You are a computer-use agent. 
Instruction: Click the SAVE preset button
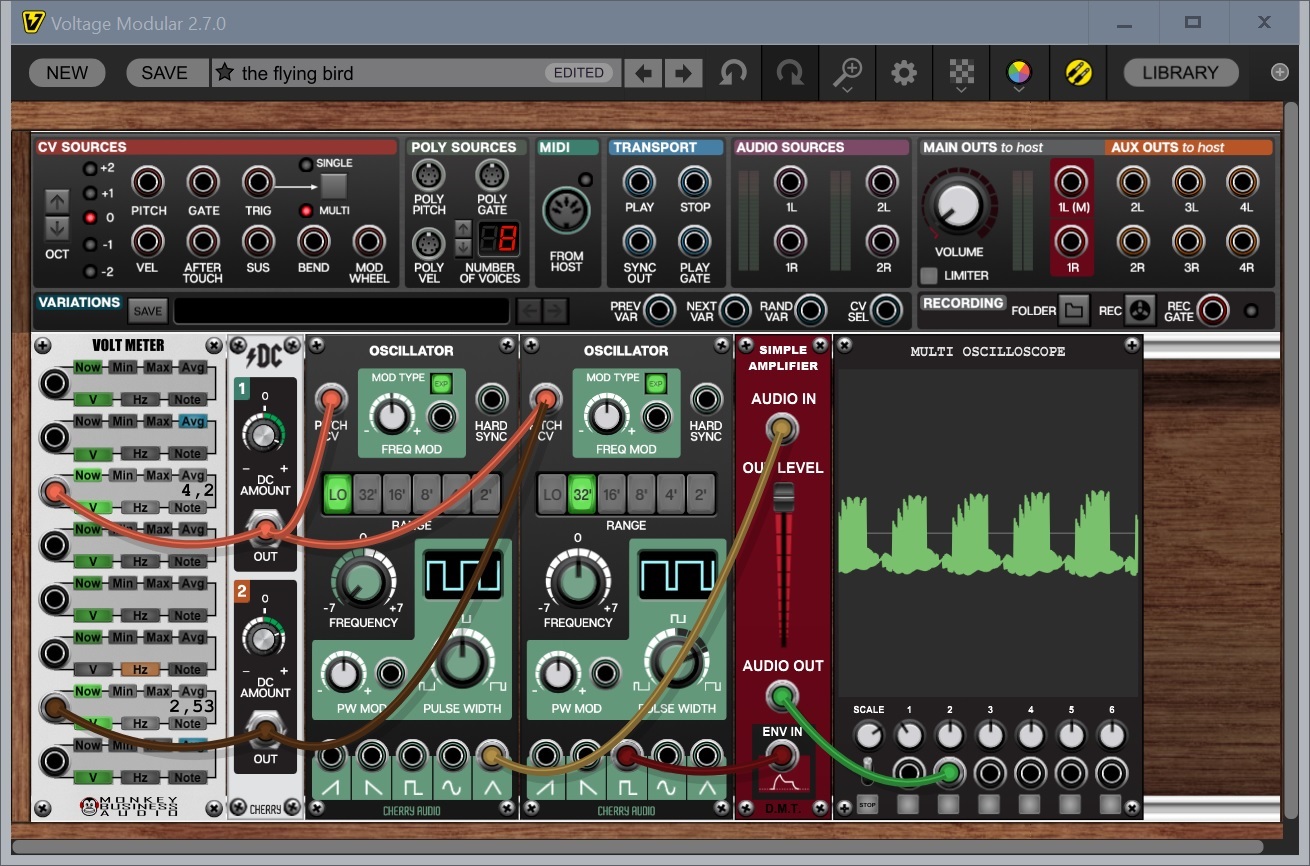tap(165, 73)
